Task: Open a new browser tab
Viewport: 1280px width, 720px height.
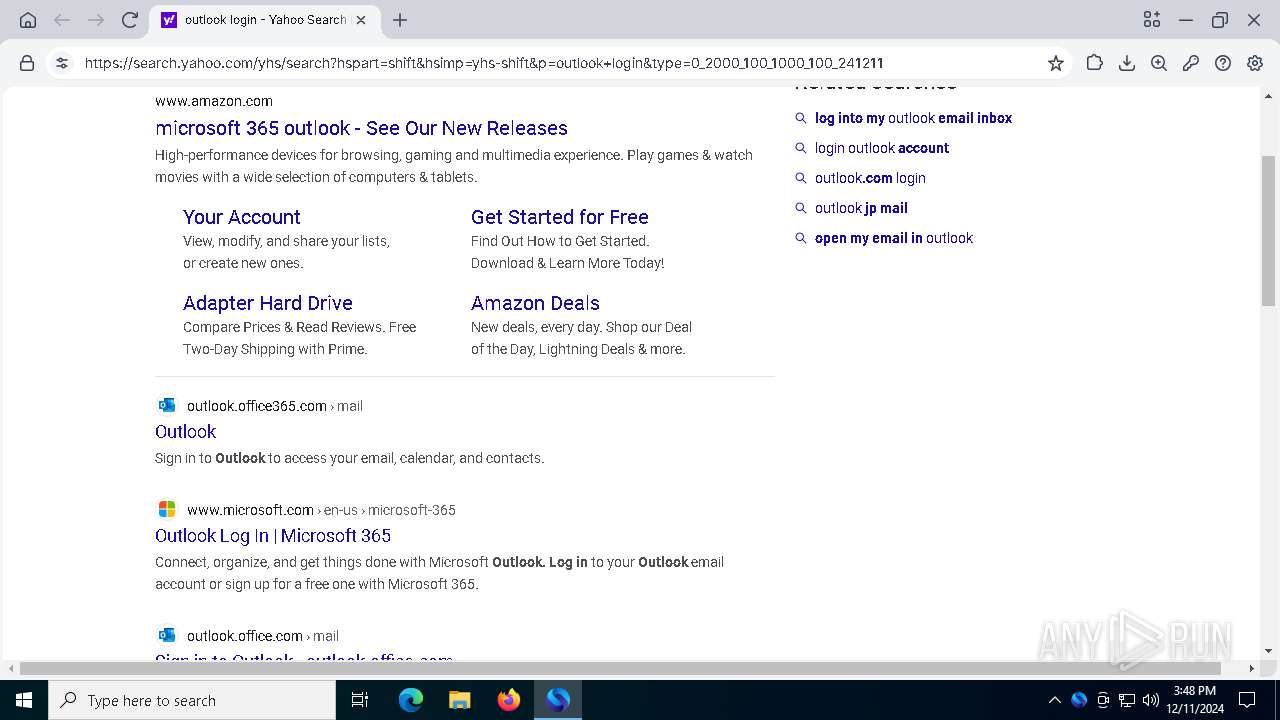Action: [400, 20]
